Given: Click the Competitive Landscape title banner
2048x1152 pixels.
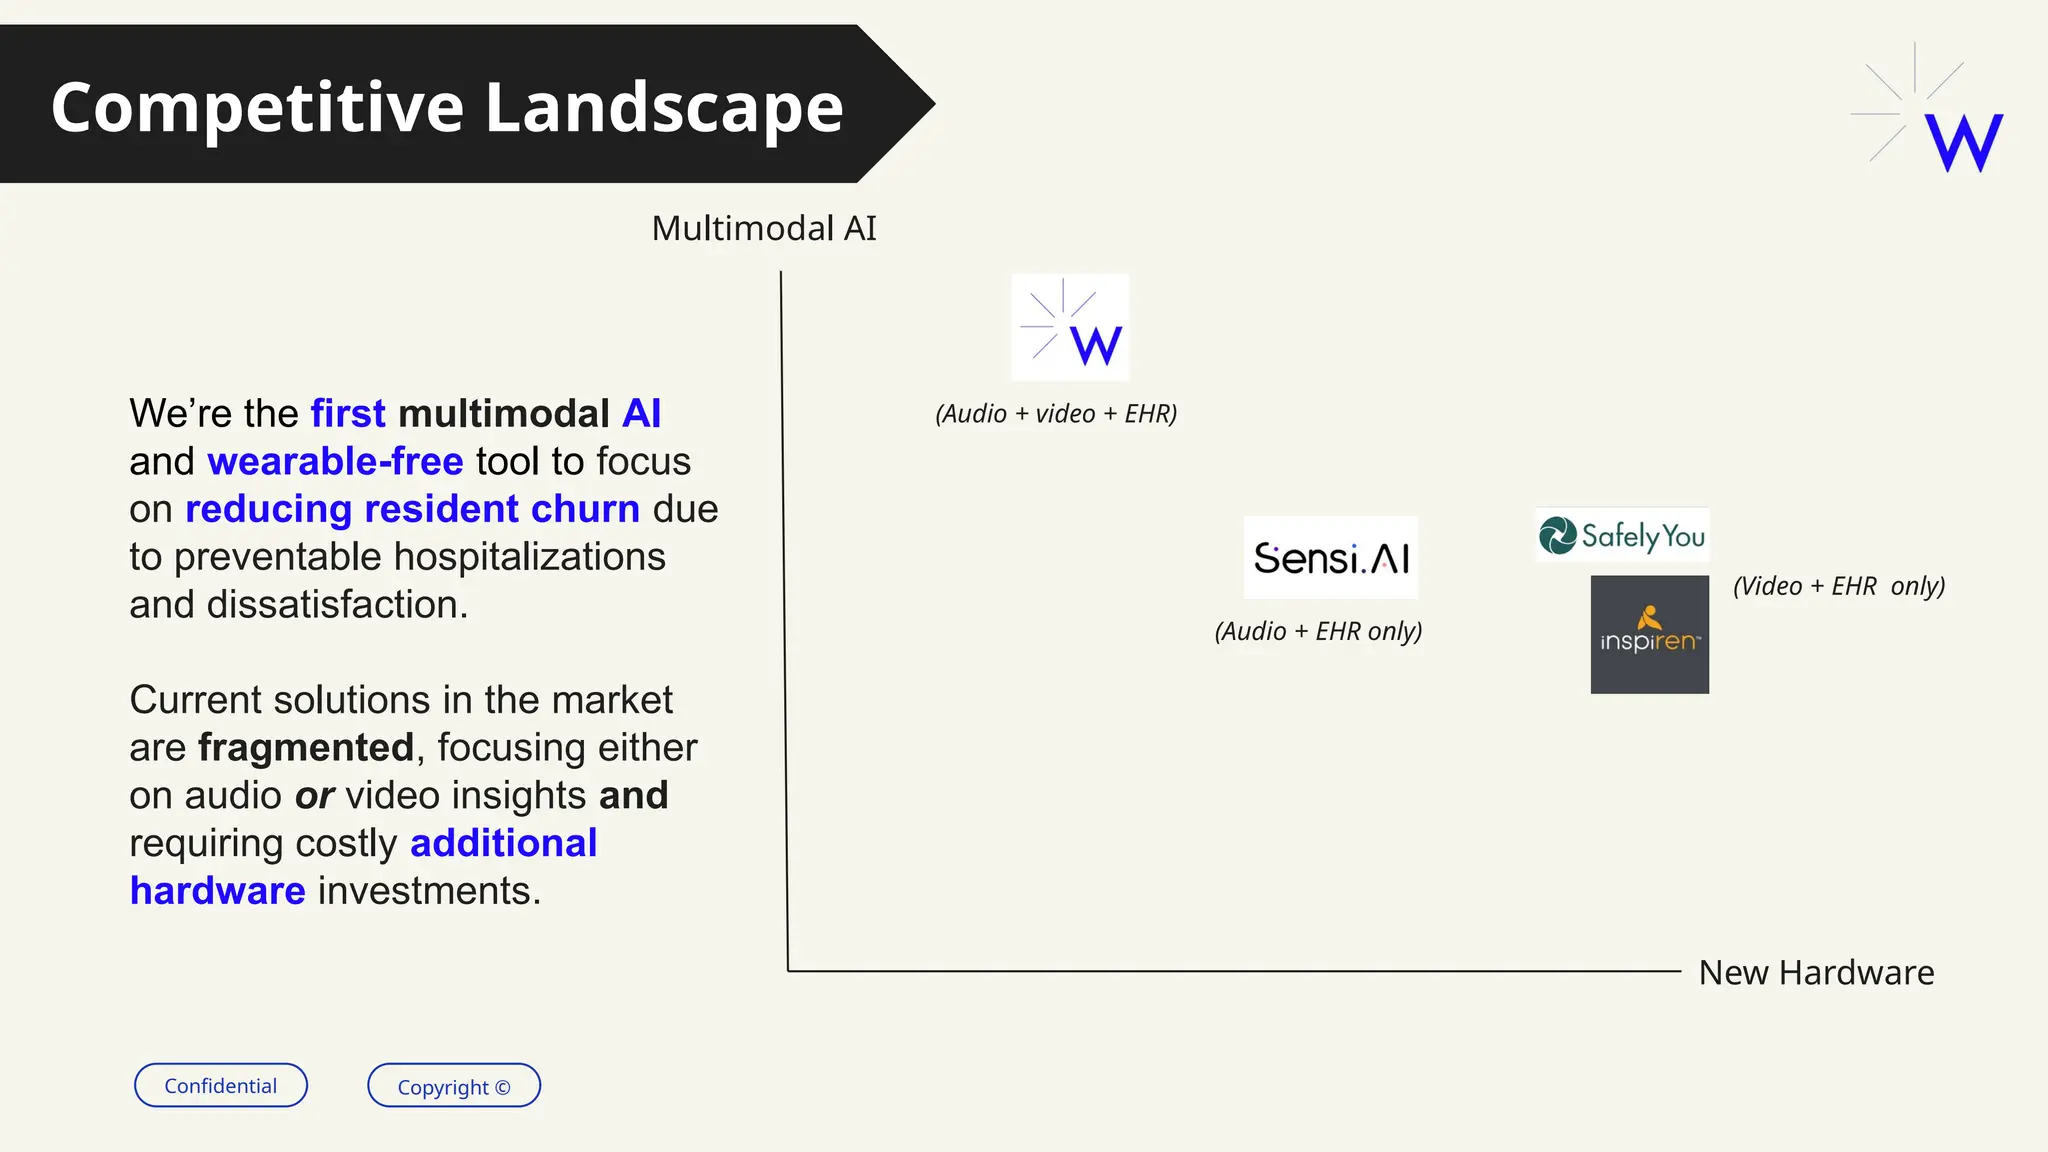Looking at the screenshot, I should 448,106.
